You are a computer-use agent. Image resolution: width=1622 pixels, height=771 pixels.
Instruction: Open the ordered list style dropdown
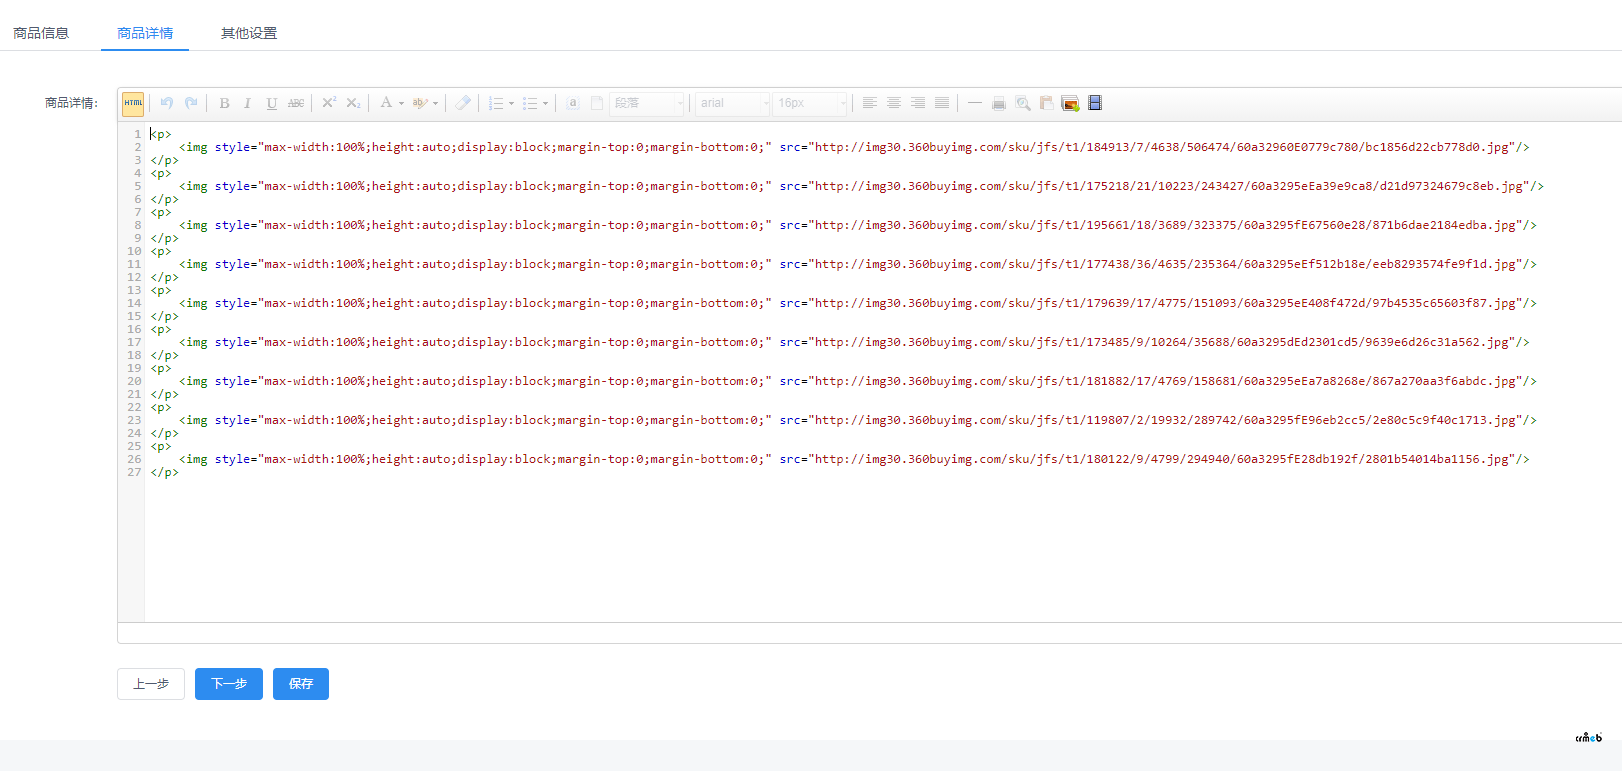click(511, 103)
